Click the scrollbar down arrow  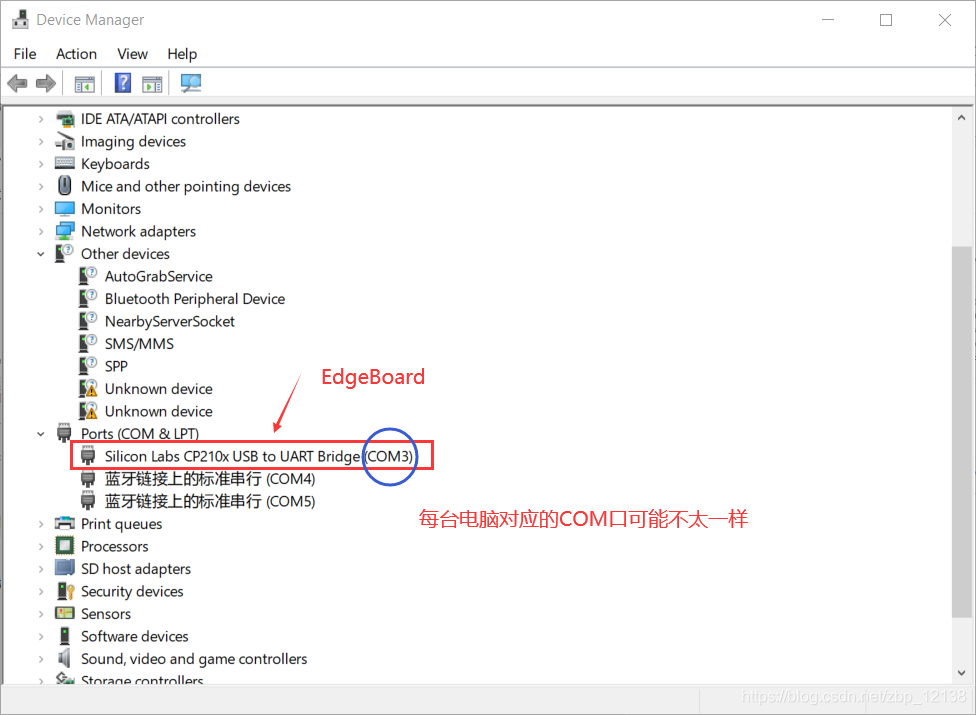click(961, 673)
